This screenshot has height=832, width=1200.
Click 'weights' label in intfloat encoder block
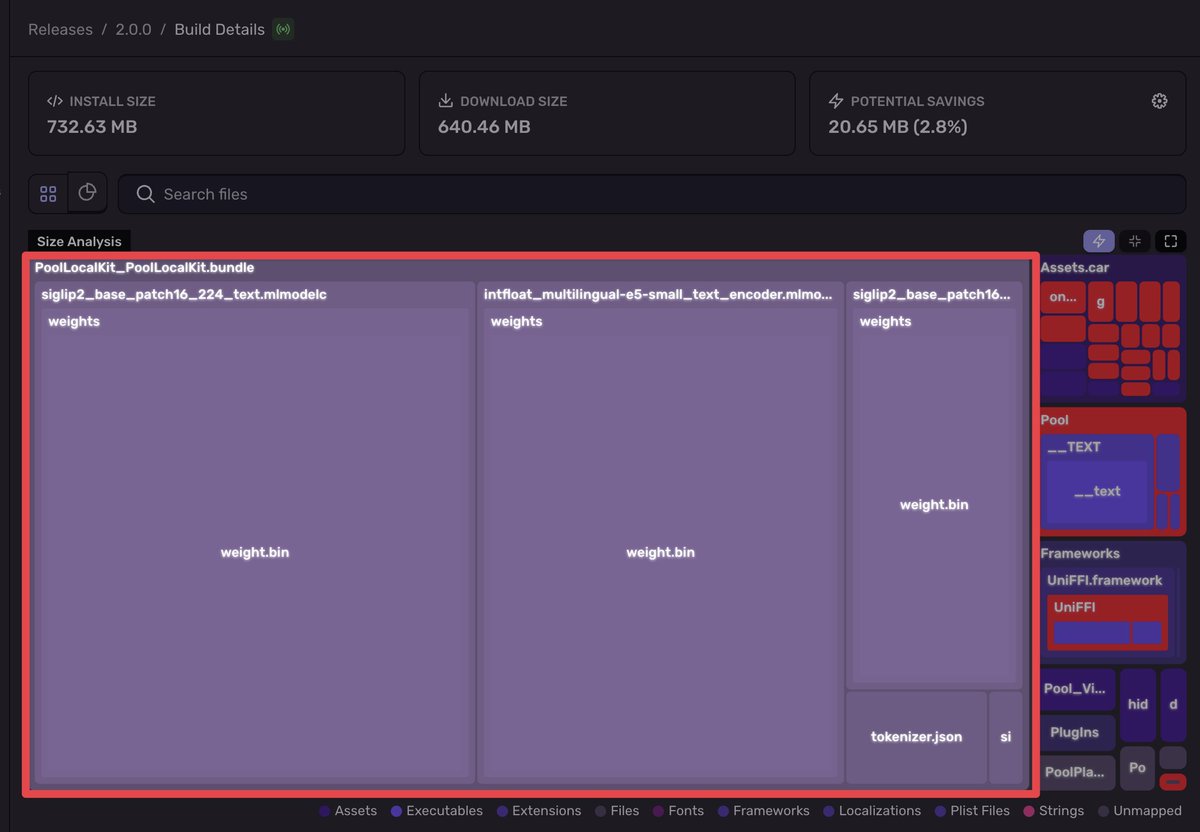pos(517,322)
